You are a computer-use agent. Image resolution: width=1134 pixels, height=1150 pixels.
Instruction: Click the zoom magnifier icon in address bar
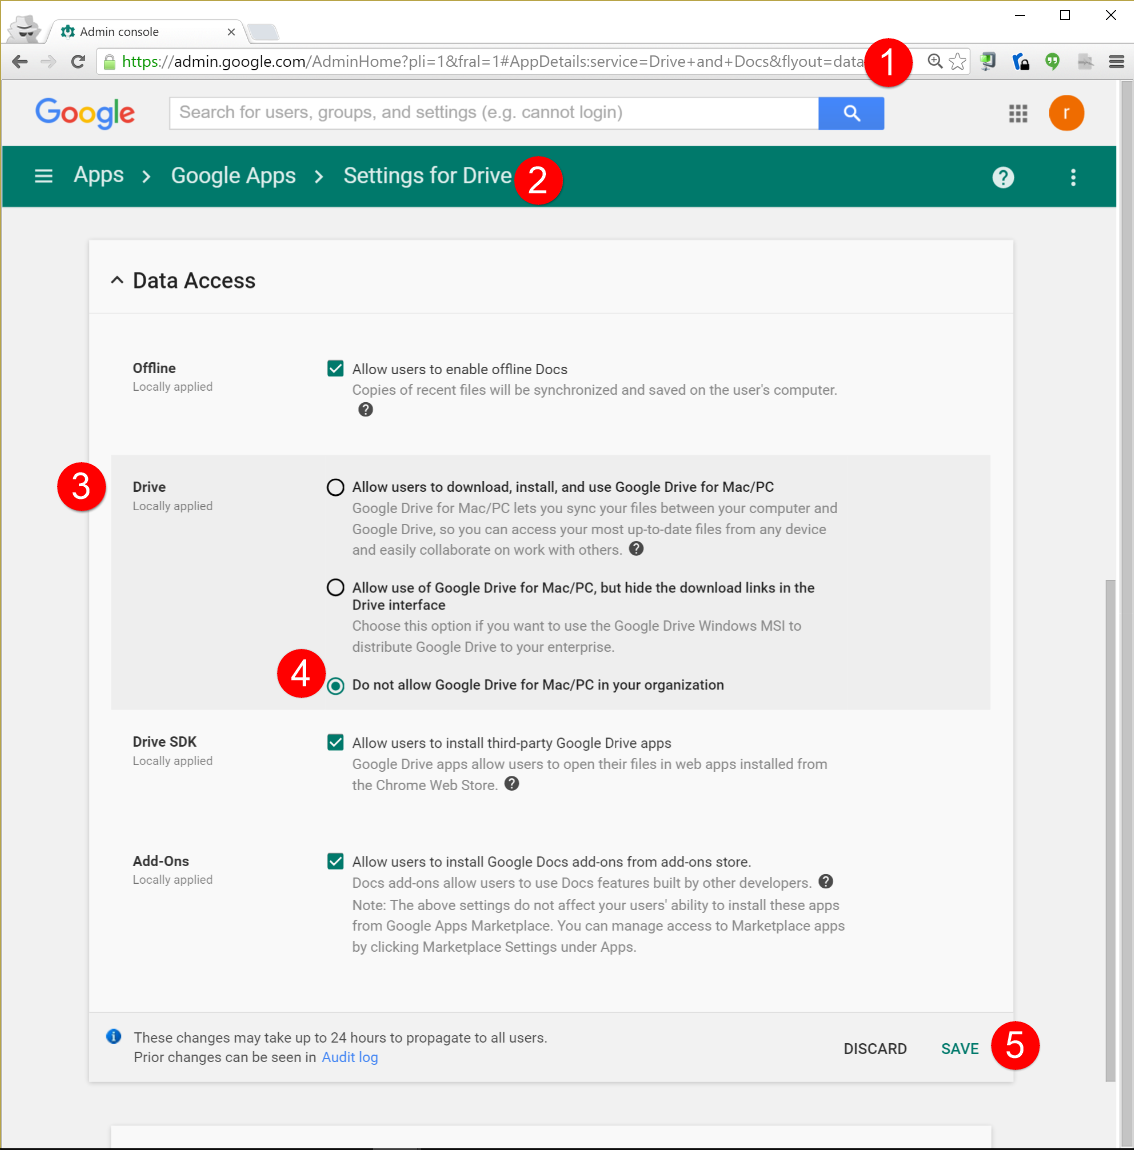pyautogui.click(x=934, y=62)
